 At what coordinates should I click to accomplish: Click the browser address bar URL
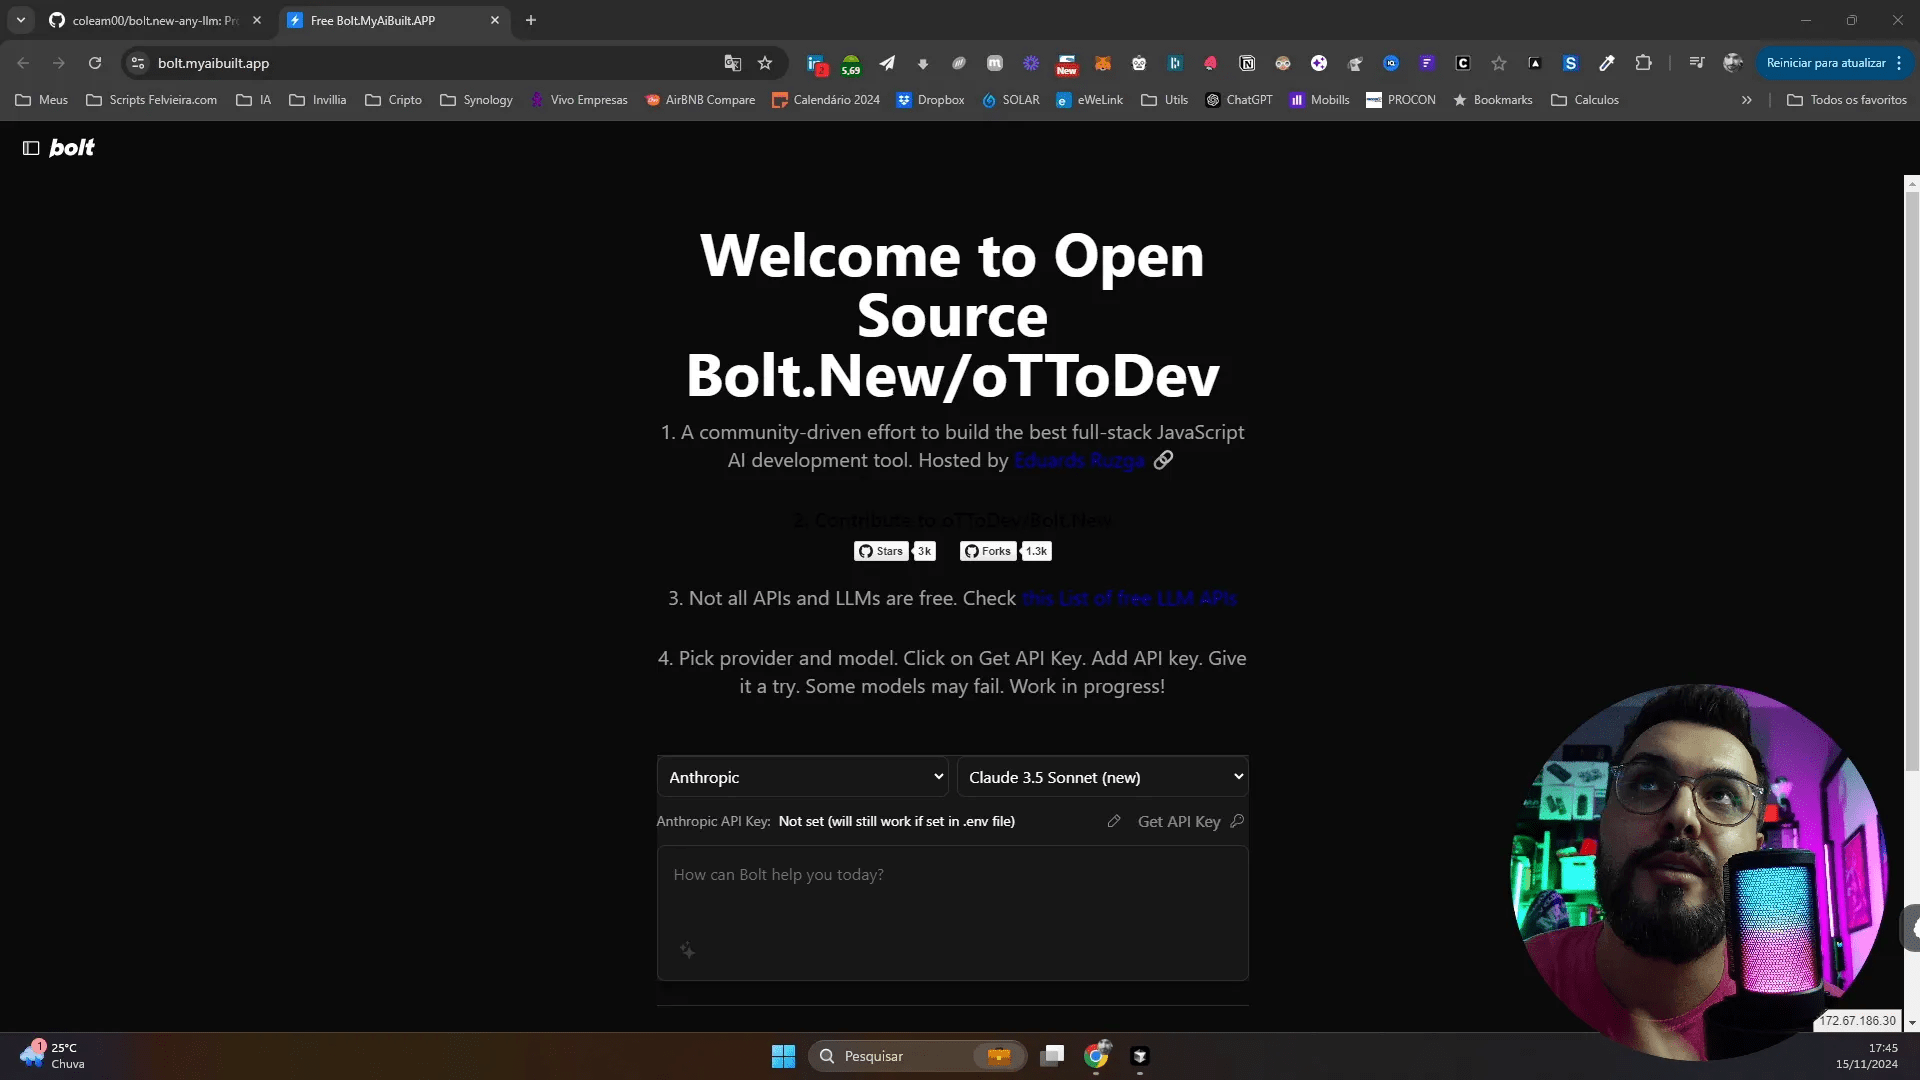click(x=213, y=63)
